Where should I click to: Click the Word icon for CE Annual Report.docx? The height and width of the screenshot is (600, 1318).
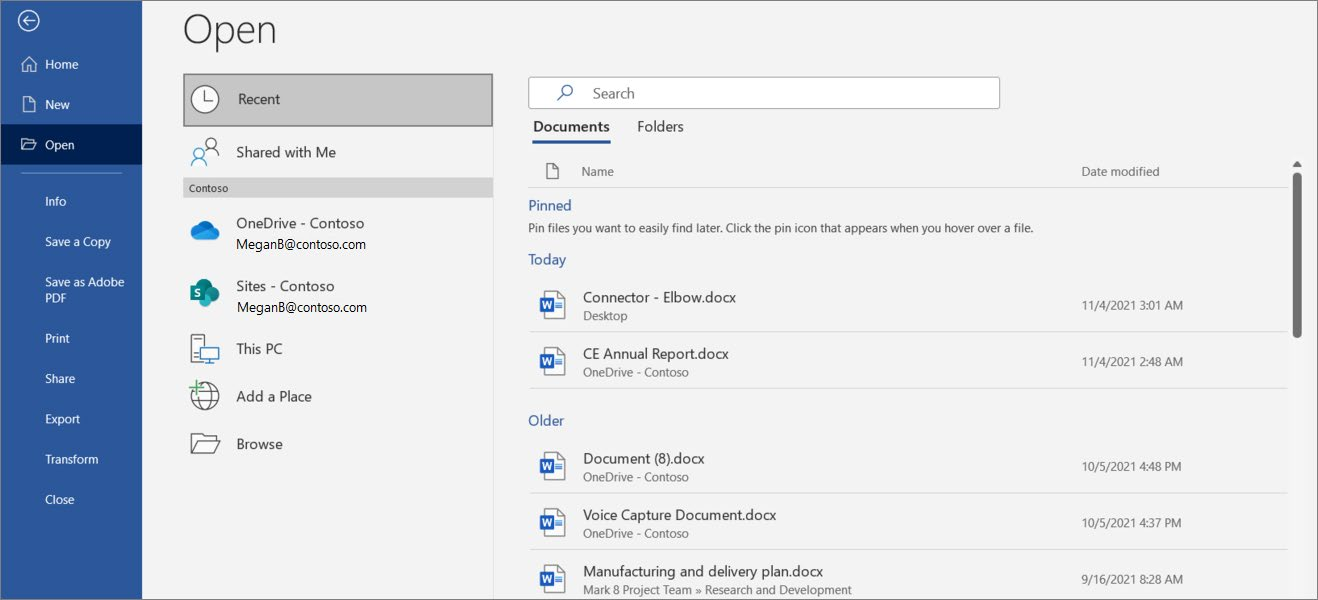(x=552, y=361)
